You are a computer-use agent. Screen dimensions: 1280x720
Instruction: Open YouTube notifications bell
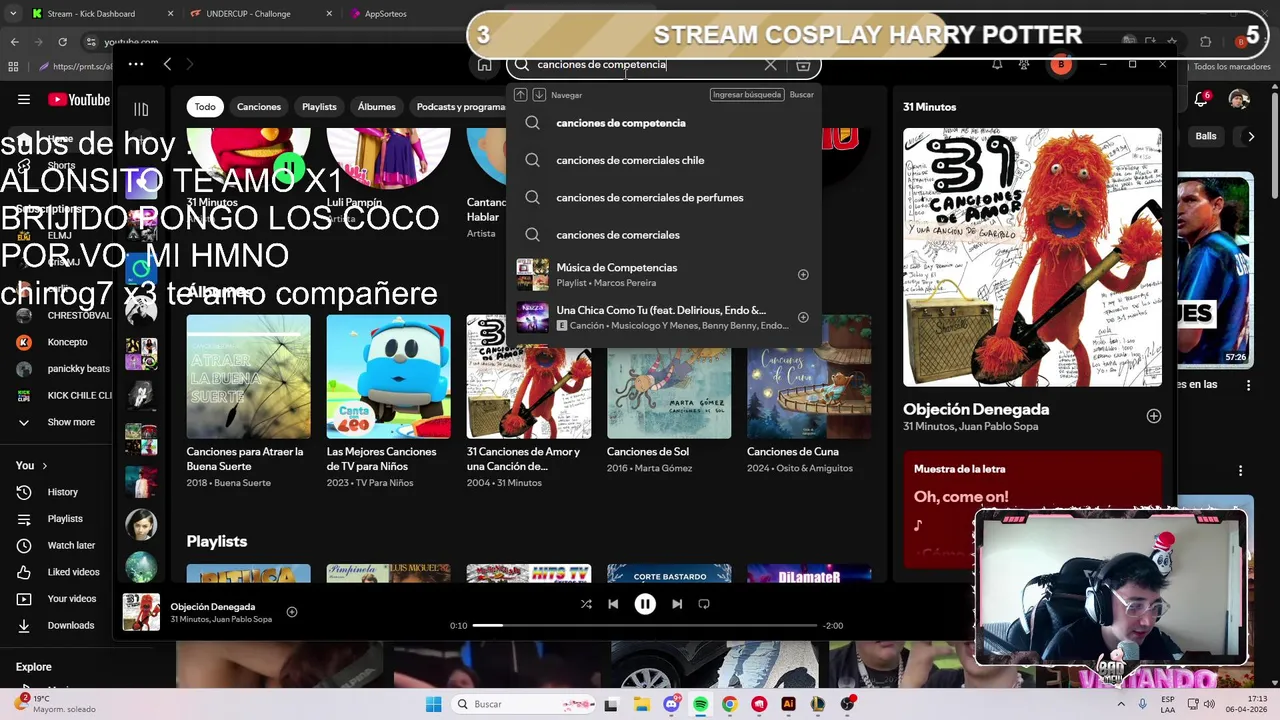1202,99
